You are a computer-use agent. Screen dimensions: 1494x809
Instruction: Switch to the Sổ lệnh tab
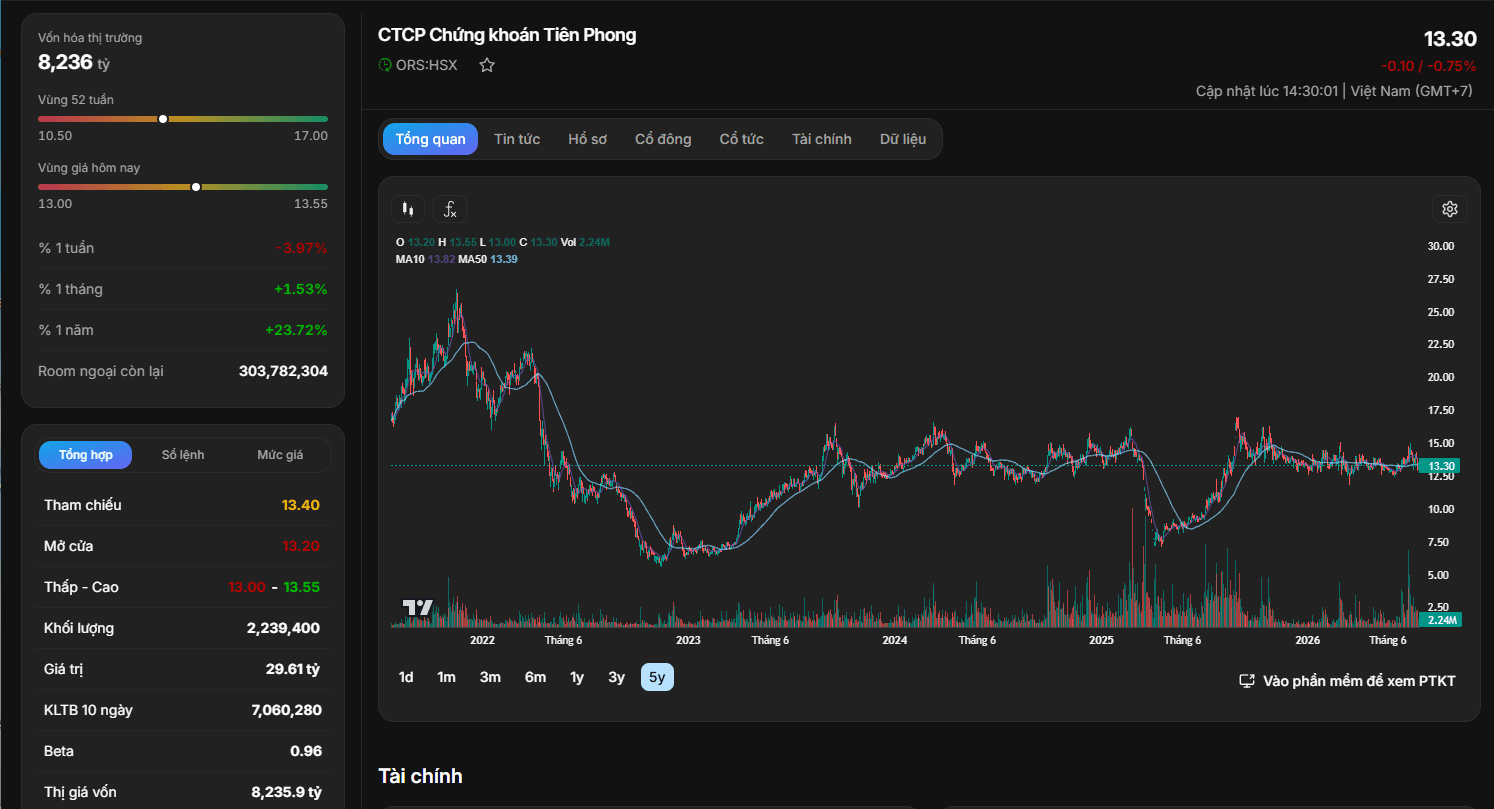[183, 455]
